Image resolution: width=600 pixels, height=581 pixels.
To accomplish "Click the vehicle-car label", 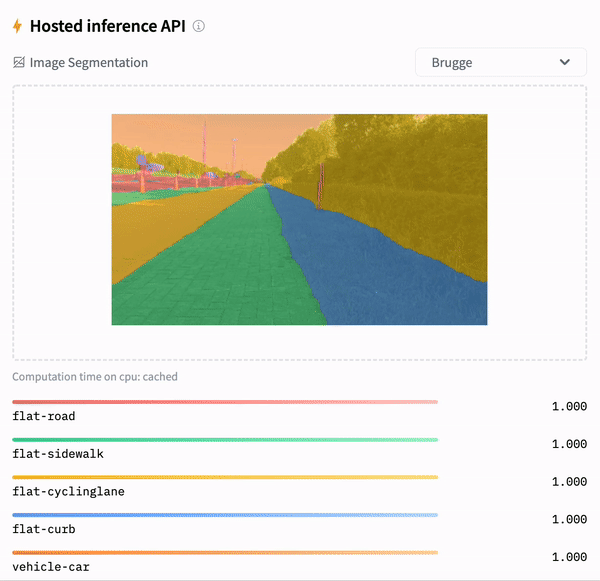I will [x=50, y=566].
